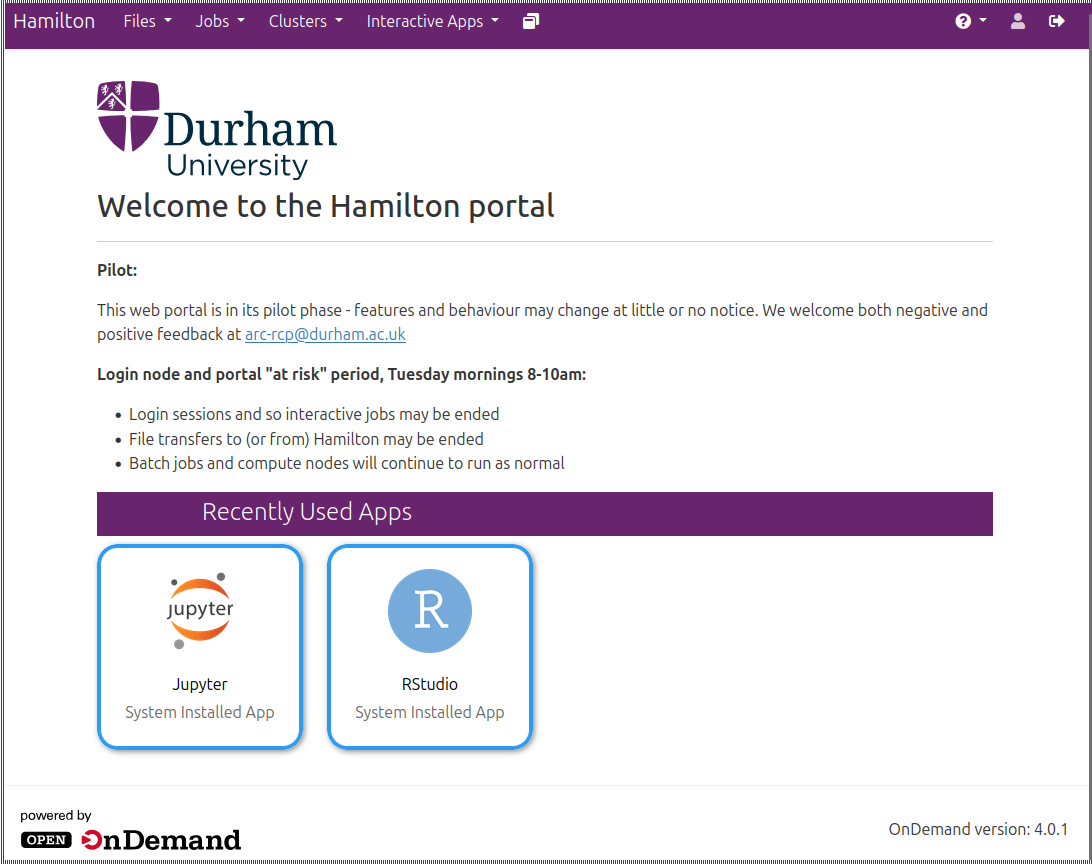Click 'File transfers to (or from) Hamilton' bullet
Image resolution: width=1092 pixels, height=864 pixels.
pos(306,439)
